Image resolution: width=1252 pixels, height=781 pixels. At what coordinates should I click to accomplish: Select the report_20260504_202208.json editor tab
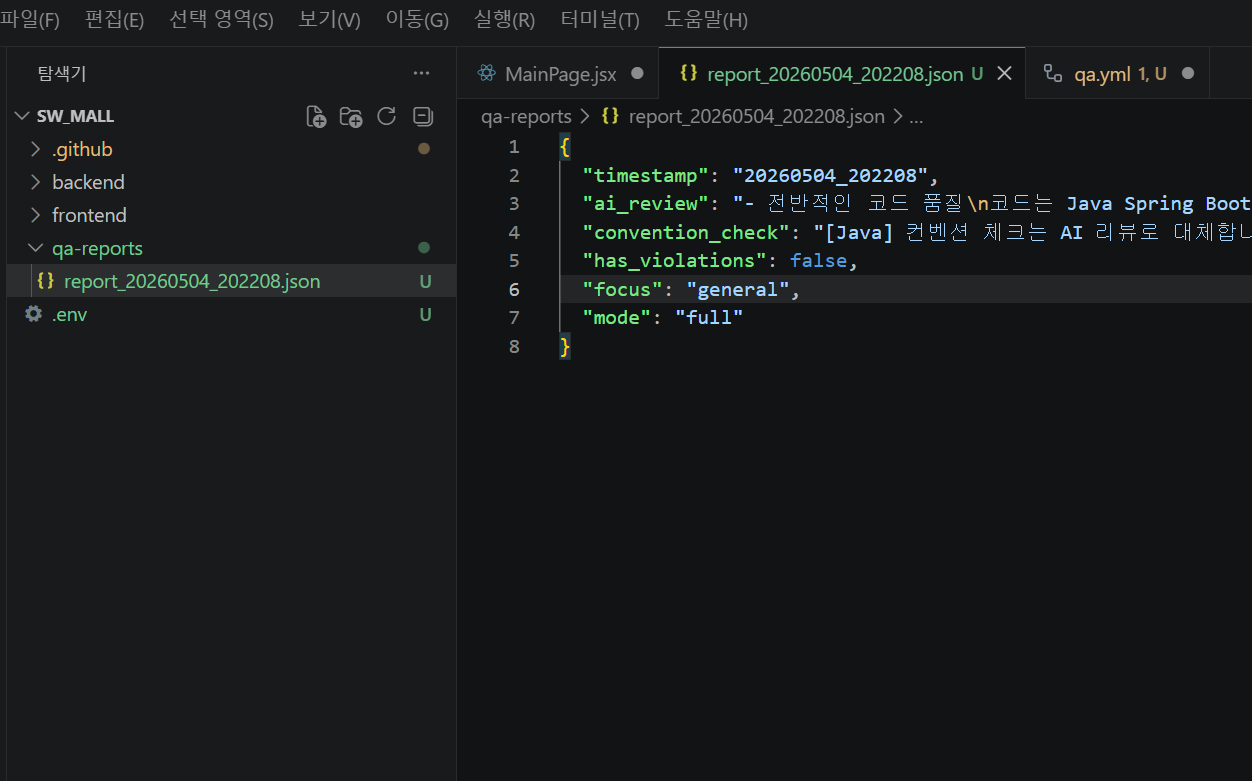[843, 73]
